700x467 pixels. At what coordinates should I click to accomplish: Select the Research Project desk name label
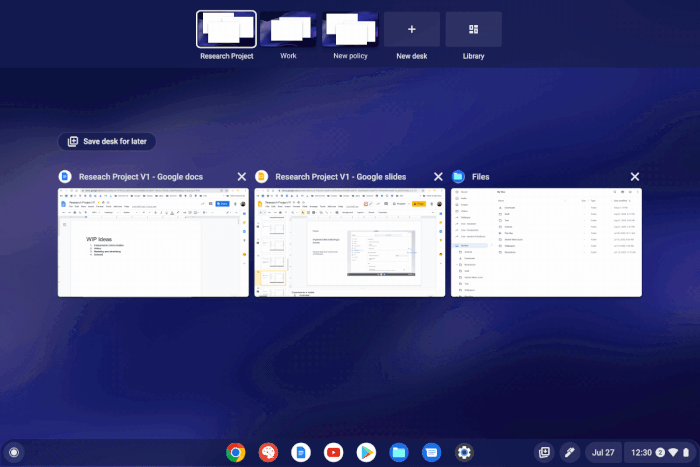[226, 56]
